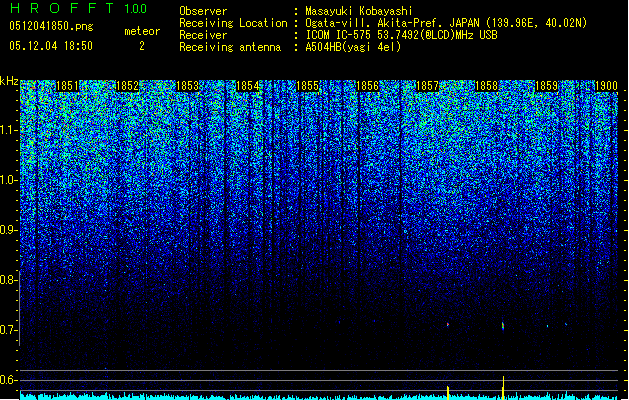Click the 0.7 kHz axis label
Screen dimensions: 629x400
(8, 330)
